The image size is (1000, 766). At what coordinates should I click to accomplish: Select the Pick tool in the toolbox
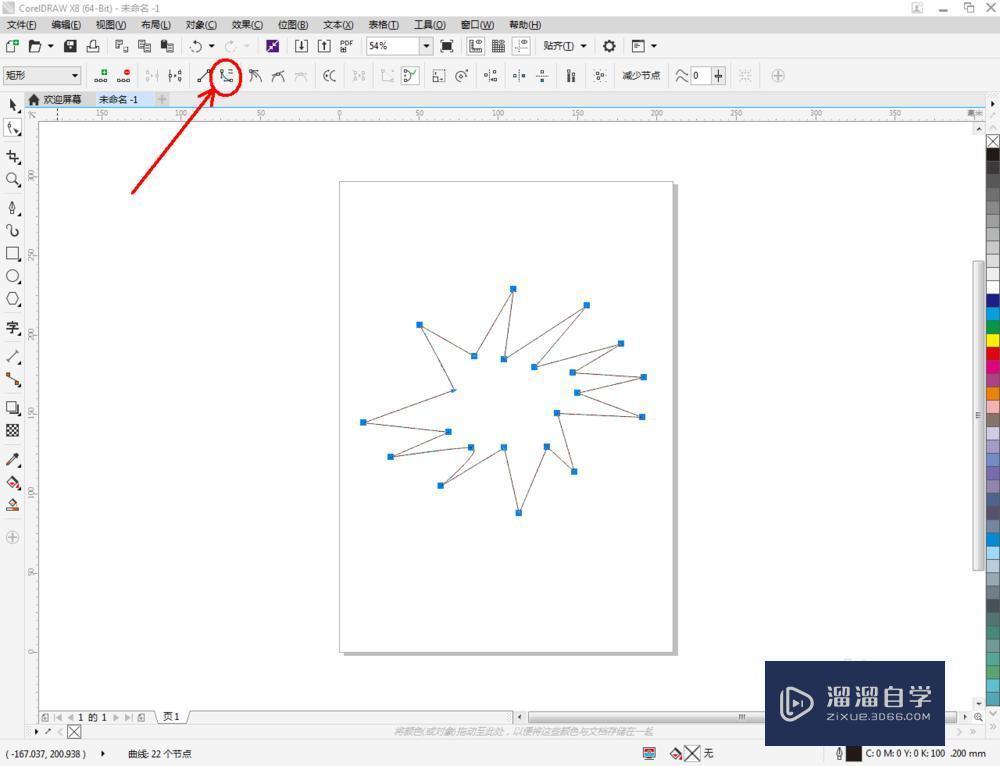click(13, 105)
